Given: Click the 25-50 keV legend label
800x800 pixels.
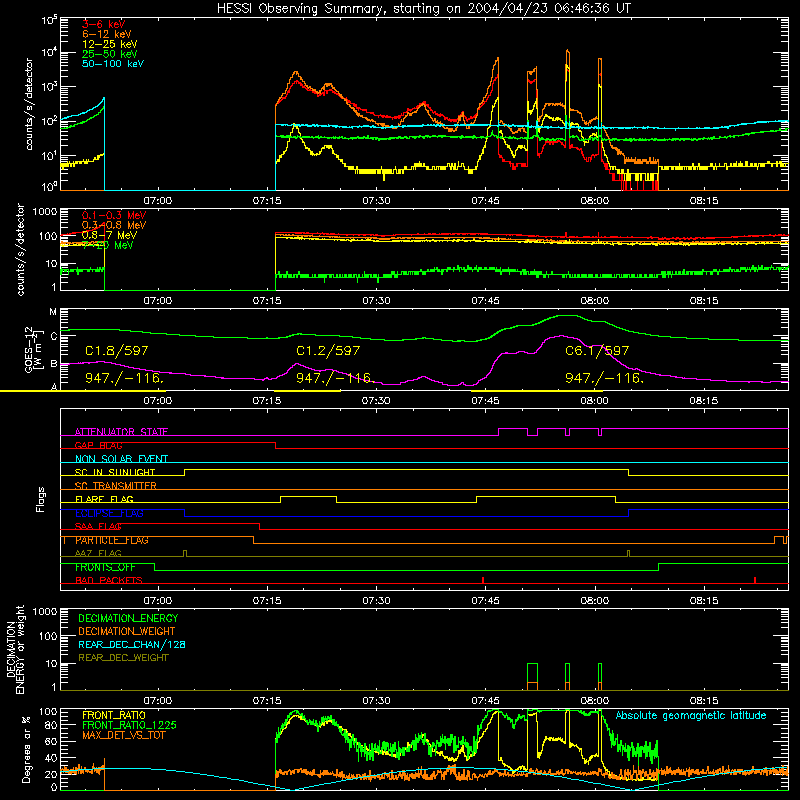Looking at the screenshot, I should [109, 54].
